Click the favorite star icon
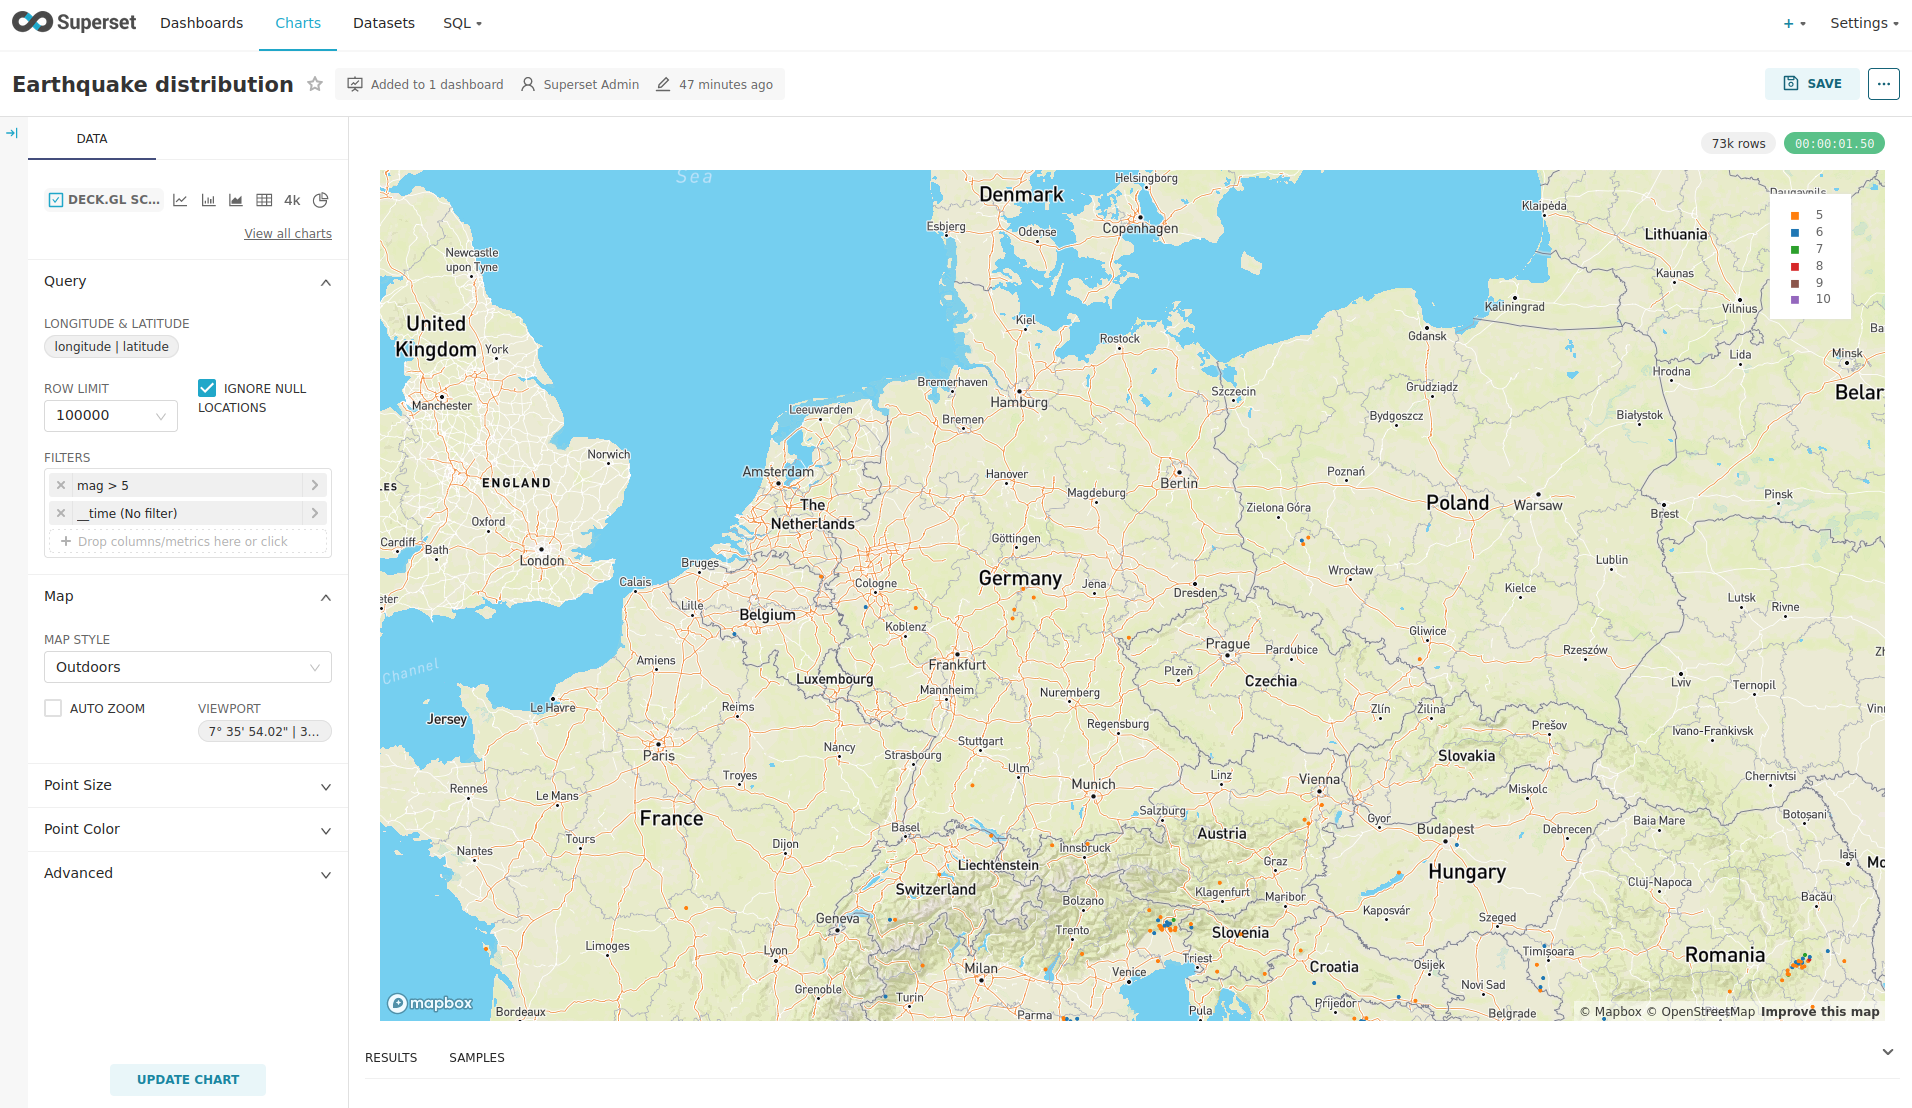The image size is (1912, 1108). tap(315, 84)
